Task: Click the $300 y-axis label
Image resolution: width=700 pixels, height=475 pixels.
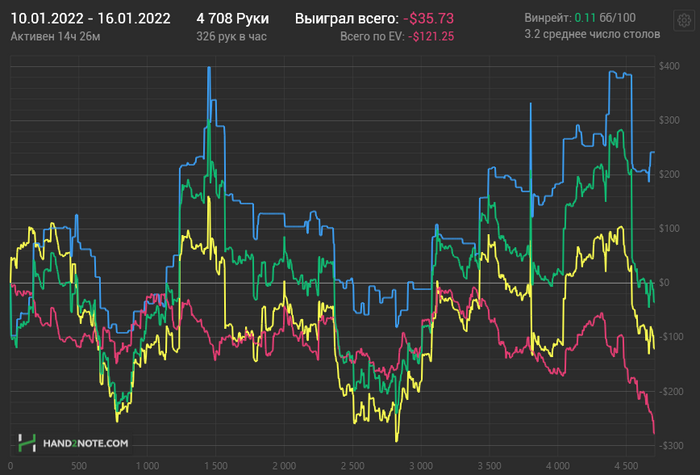Action: [669, 121]
